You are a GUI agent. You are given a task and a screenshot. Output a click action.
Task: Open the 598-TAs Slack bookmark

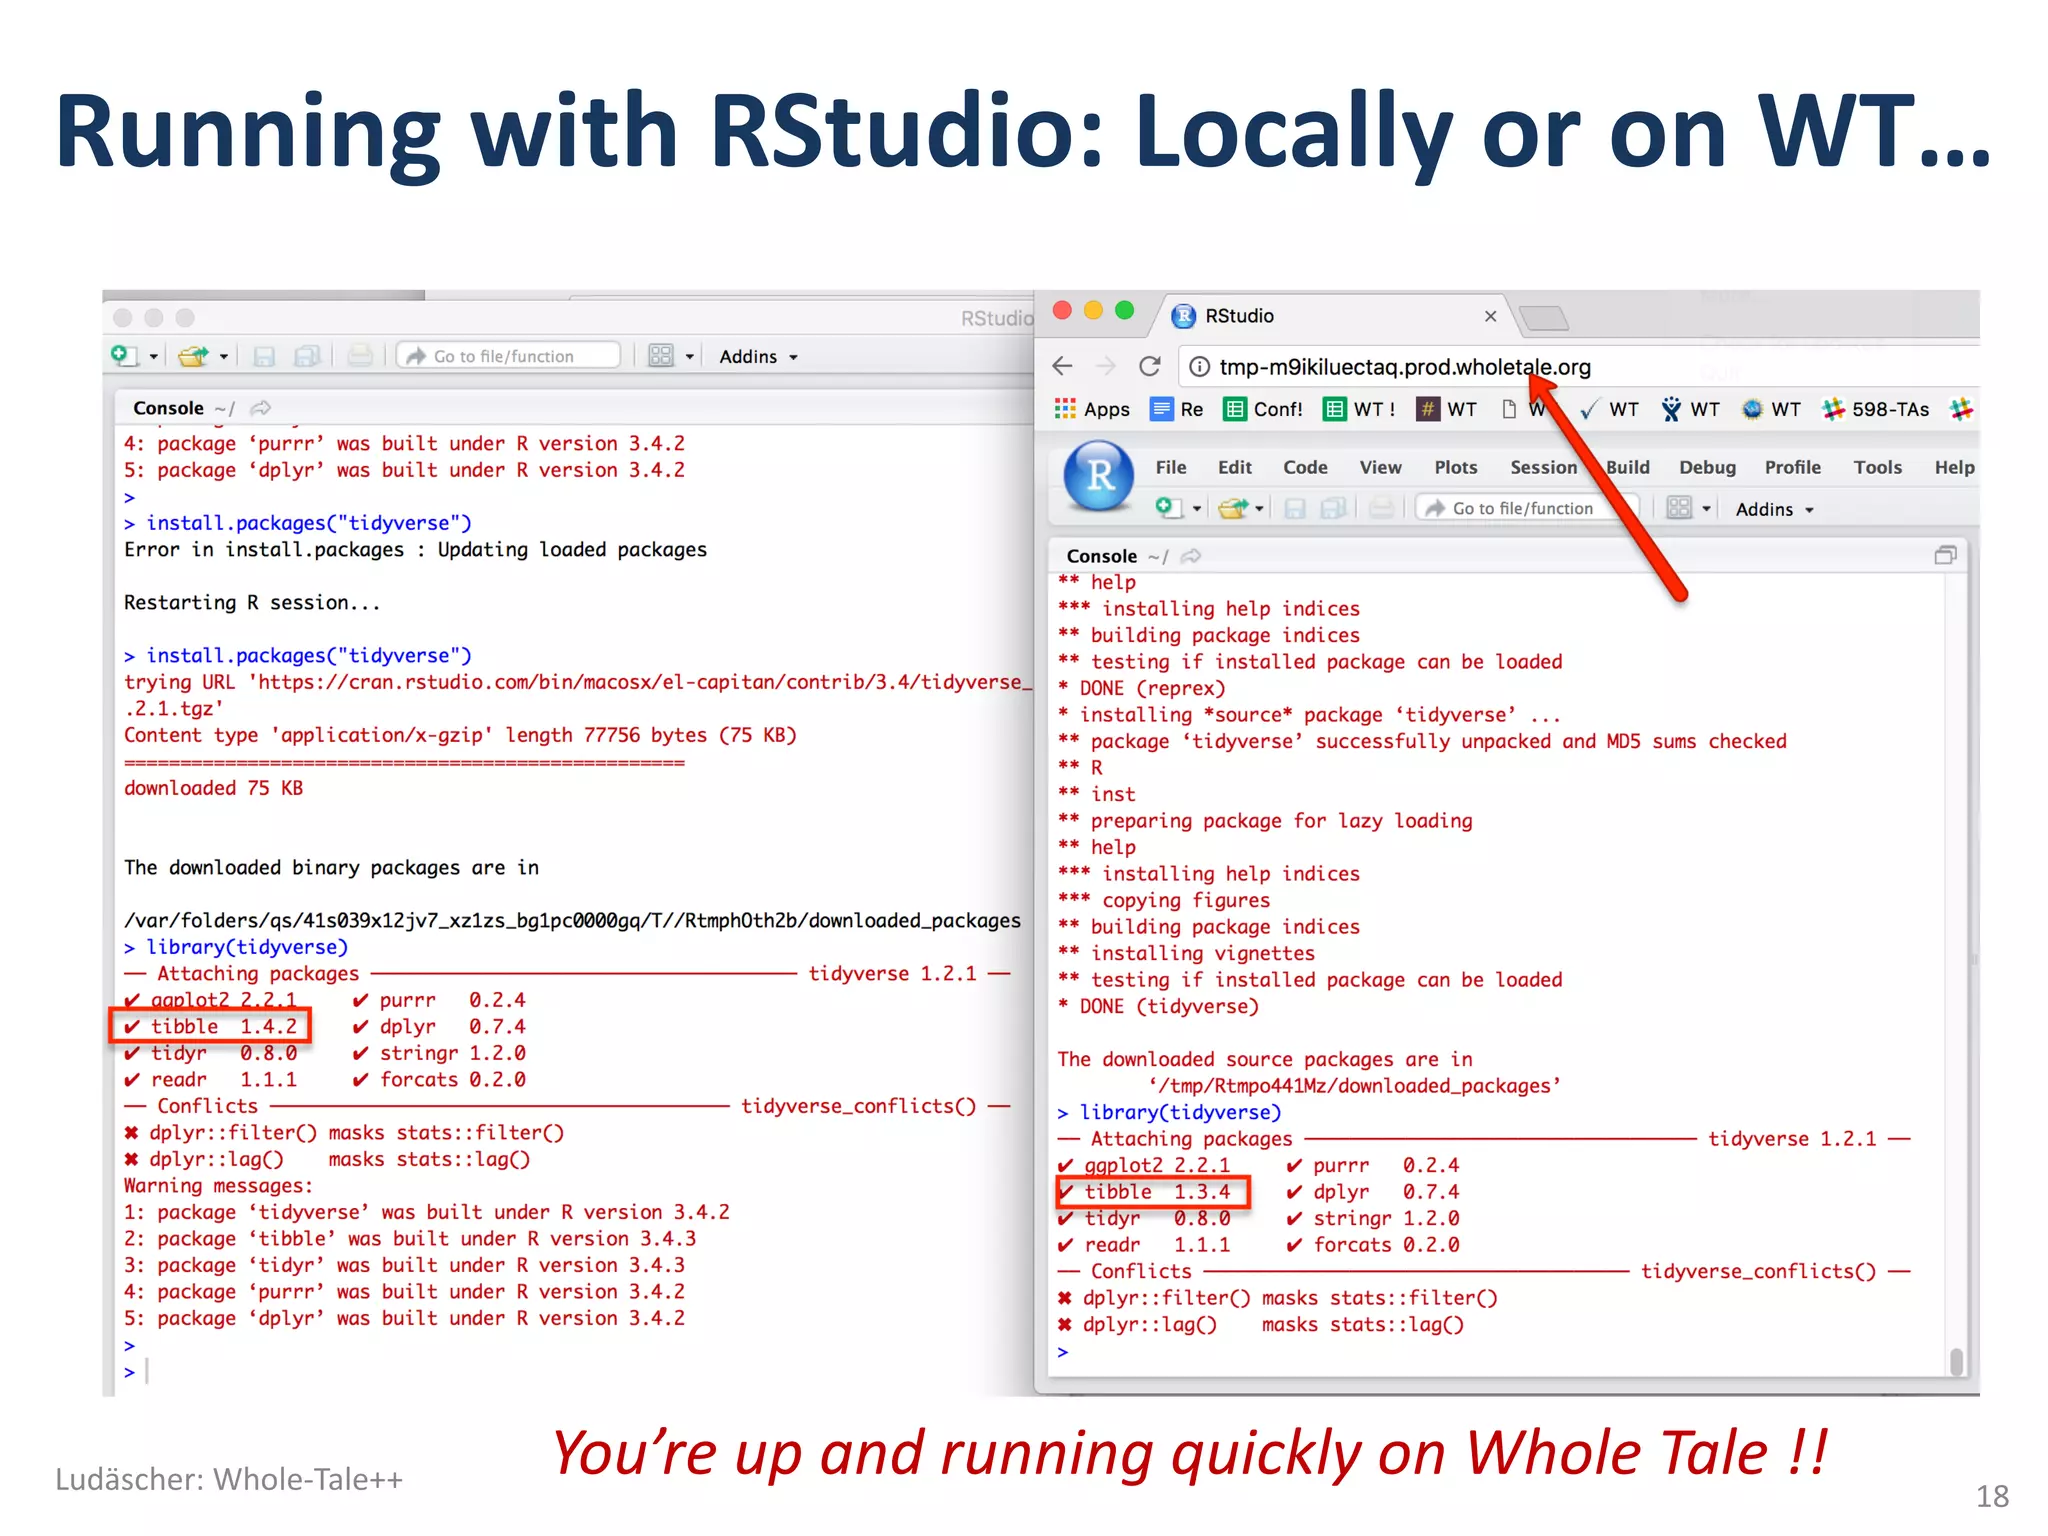1876,409
